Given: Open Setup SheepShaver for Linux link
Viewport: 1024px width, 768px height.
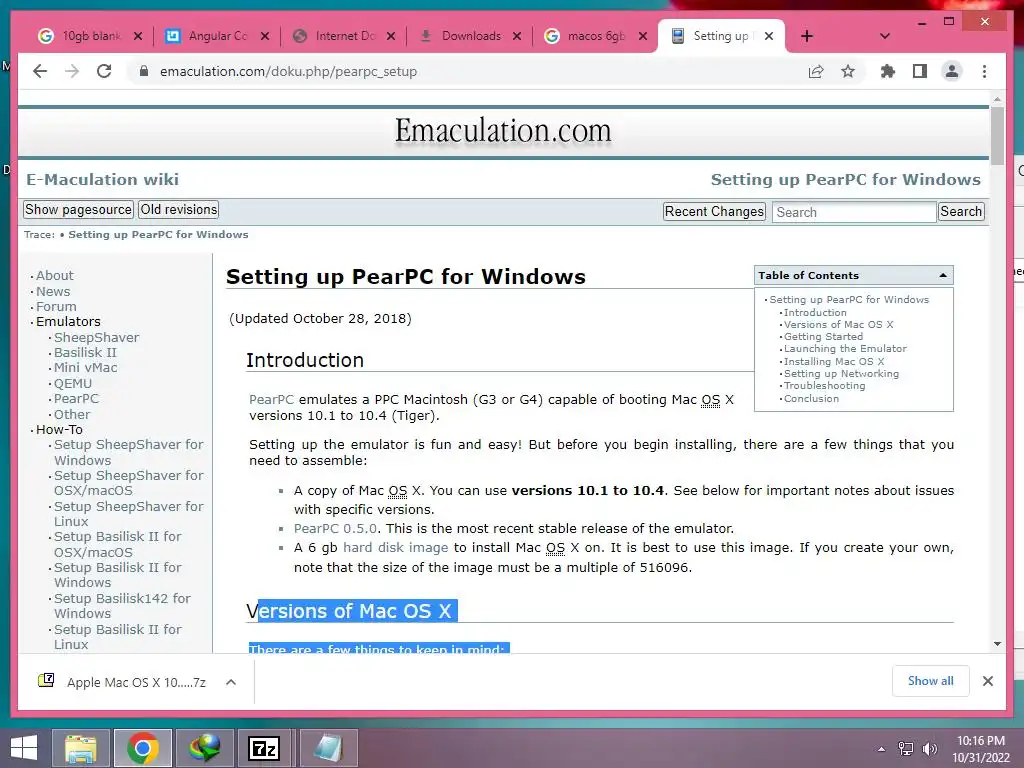Looking at the screenshot, I should click(129, 513).
